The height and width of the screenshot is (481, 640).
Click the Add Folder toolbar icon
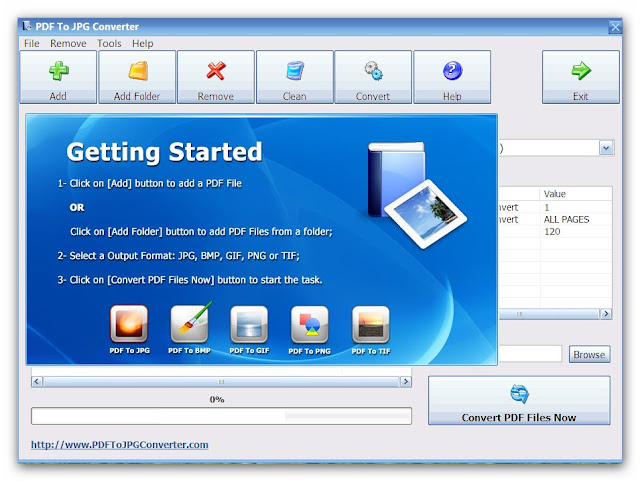click(x=137, y=77)
